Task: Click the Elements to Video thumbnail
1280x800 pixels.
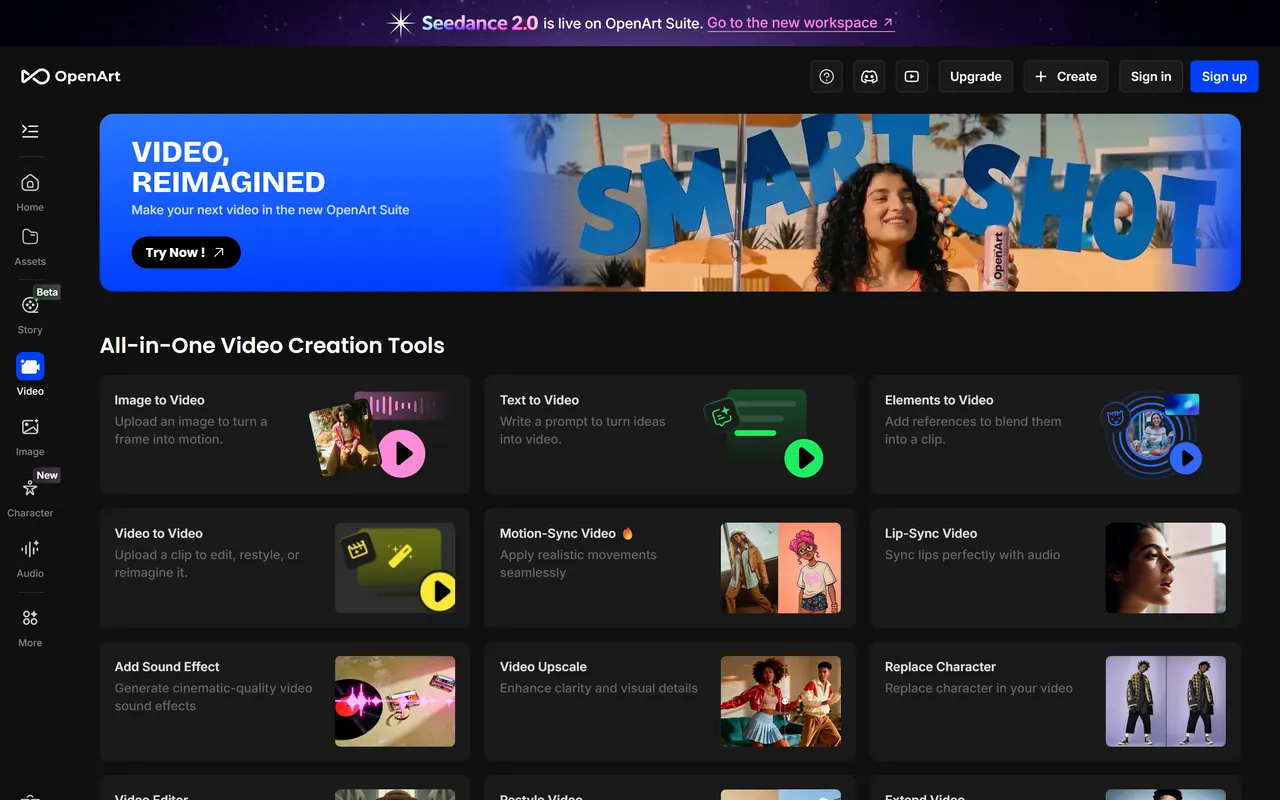Action: click(x=1151, y=435)
